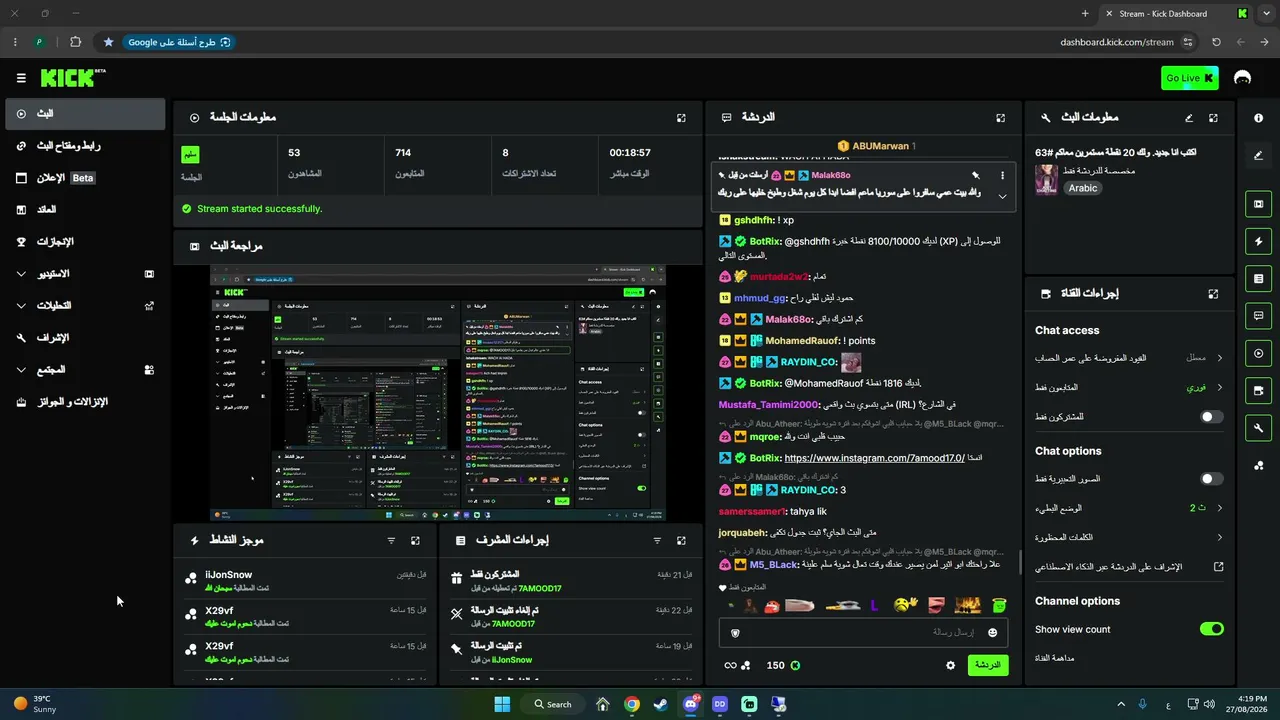The image size is (1280, 720).
Task: Open Steam from the taskbar
Action: pos(661,704)
